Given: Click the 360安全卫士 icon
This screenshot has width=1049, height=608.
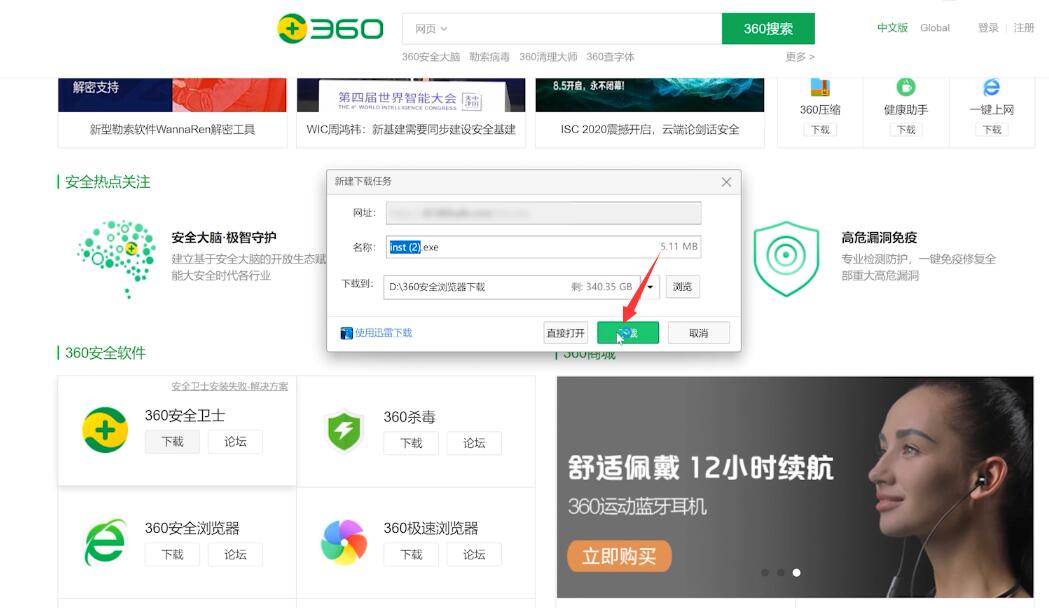Looking at the screenshot, I should 105,429.
